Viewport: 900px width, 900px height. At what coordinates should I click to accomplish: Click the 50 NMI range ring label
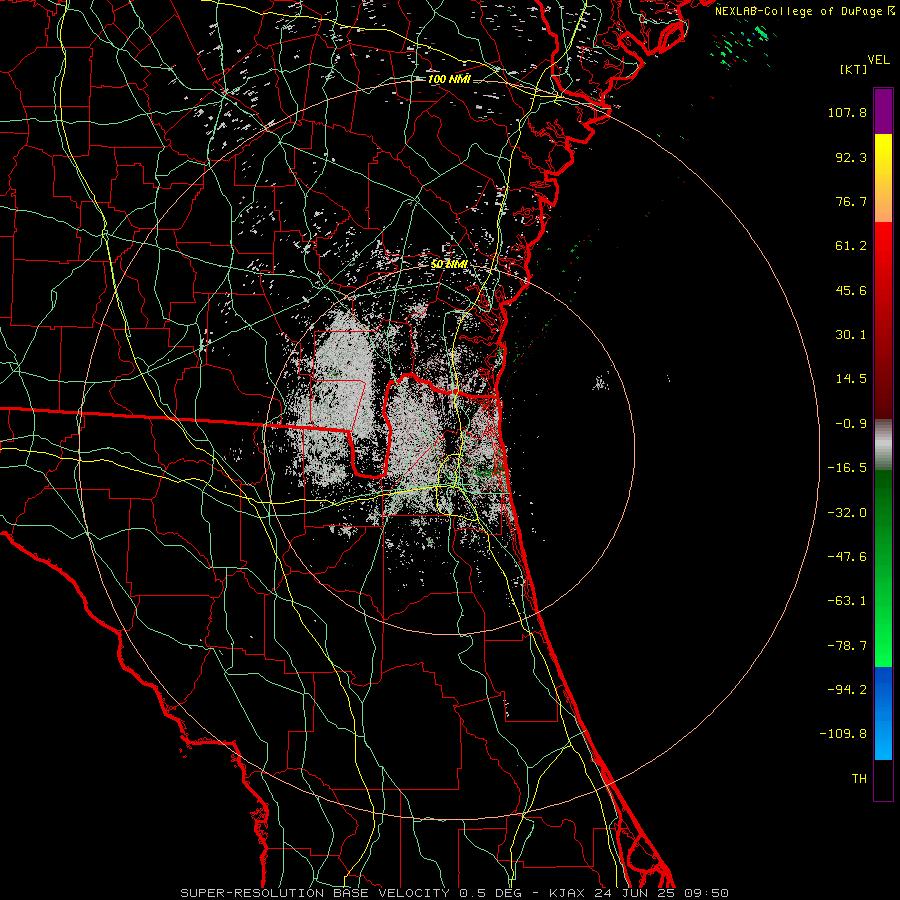pos(449,264)
